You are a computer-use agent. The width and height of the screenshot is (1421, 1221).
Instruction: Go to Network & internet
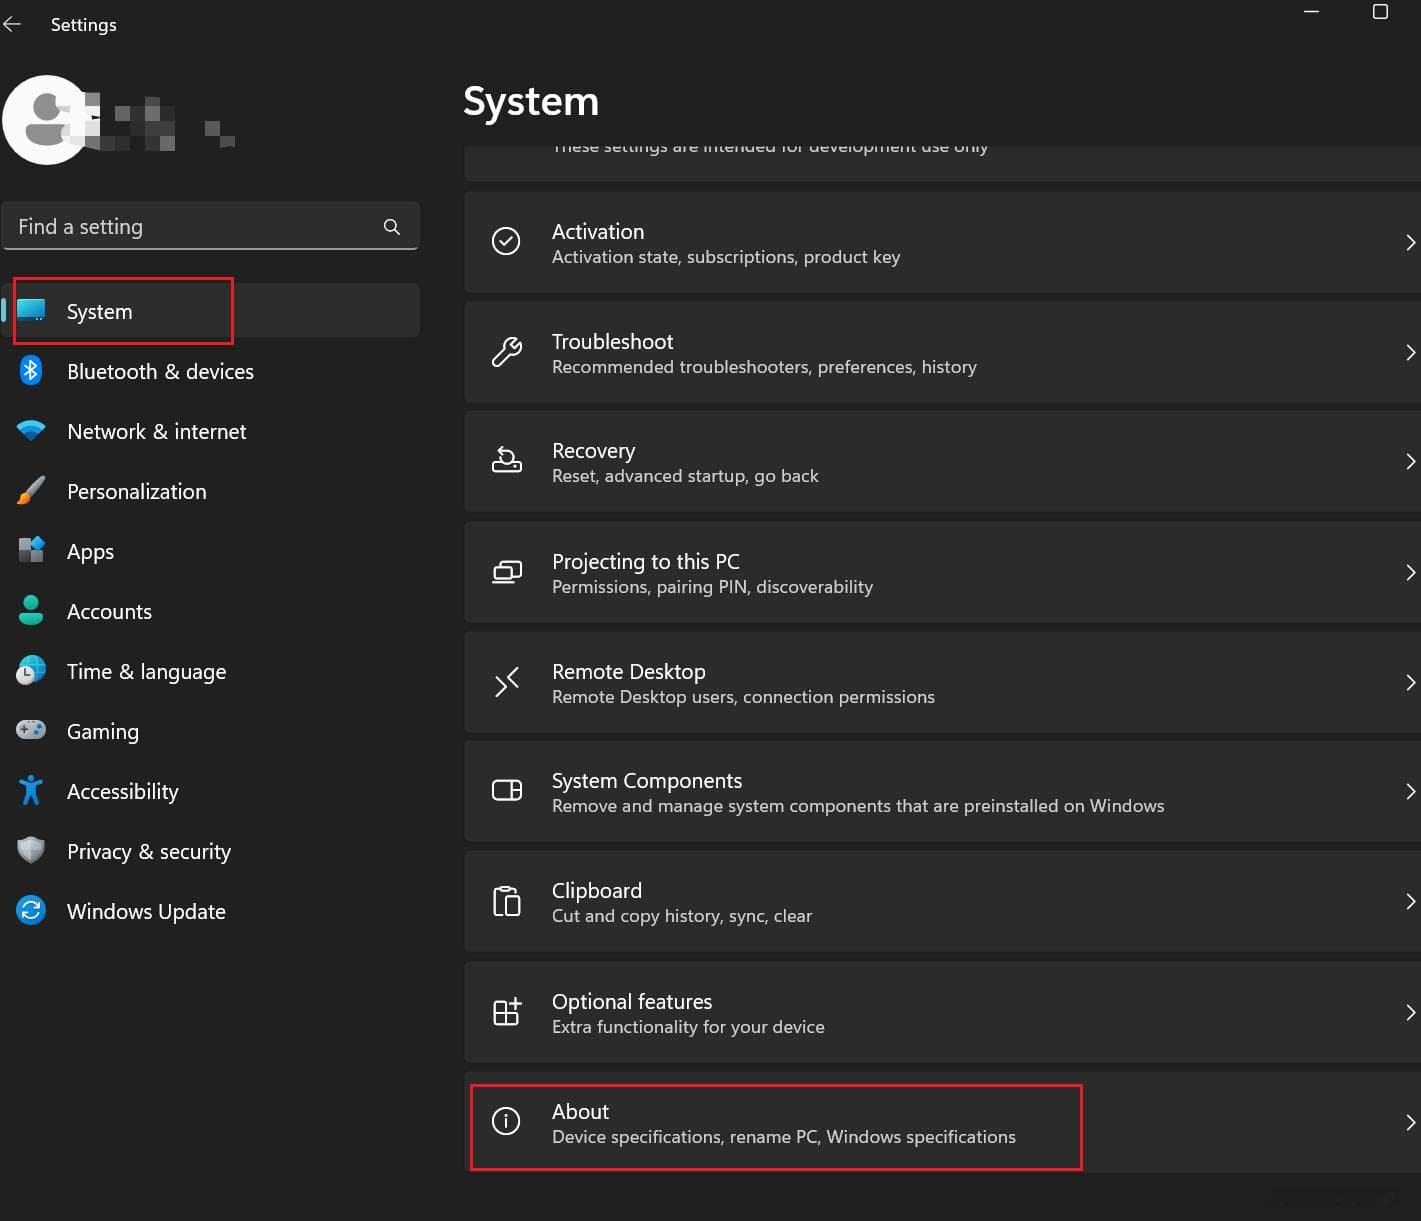click(x=211, y=431)
